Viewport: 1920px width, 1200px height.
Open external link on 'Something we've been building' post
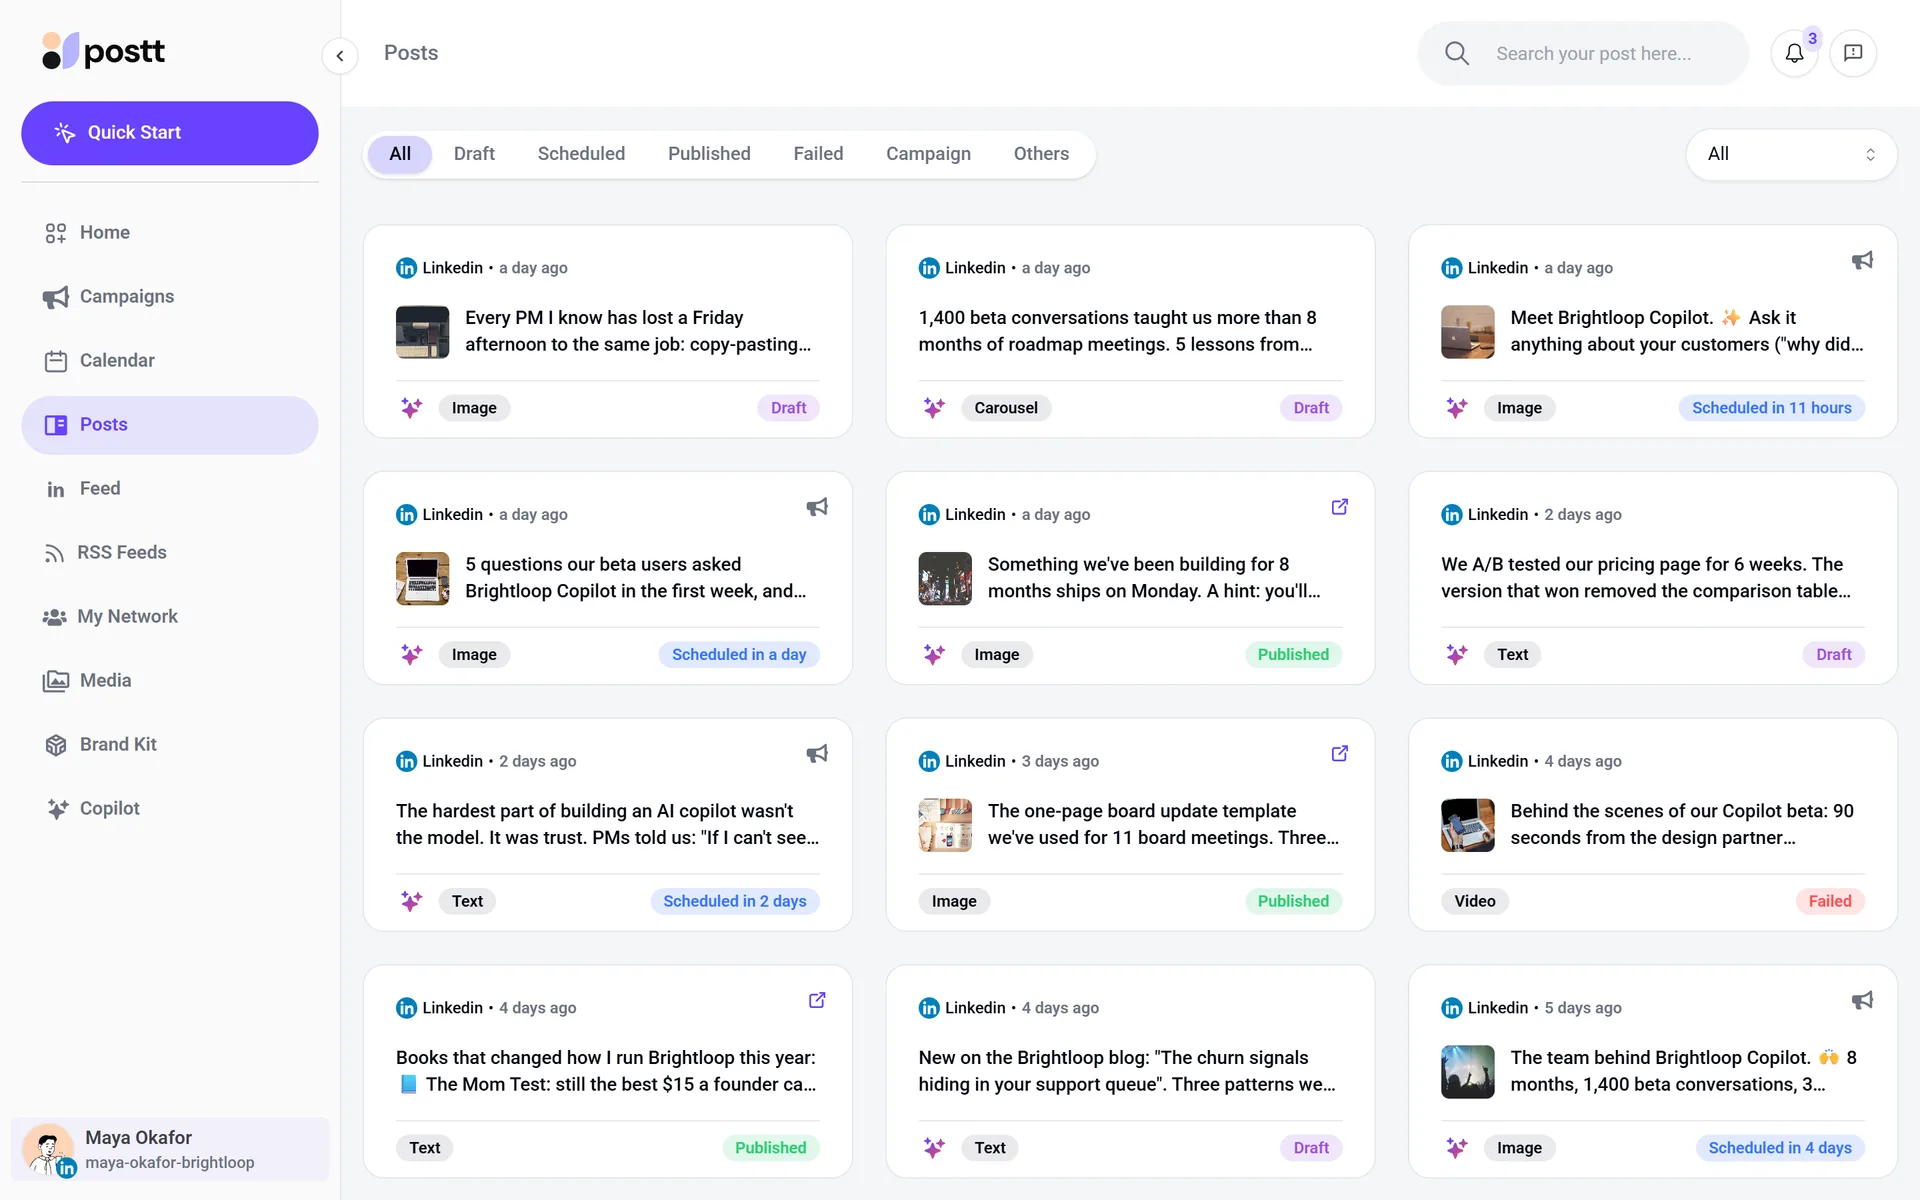(x=1340, y=507)
